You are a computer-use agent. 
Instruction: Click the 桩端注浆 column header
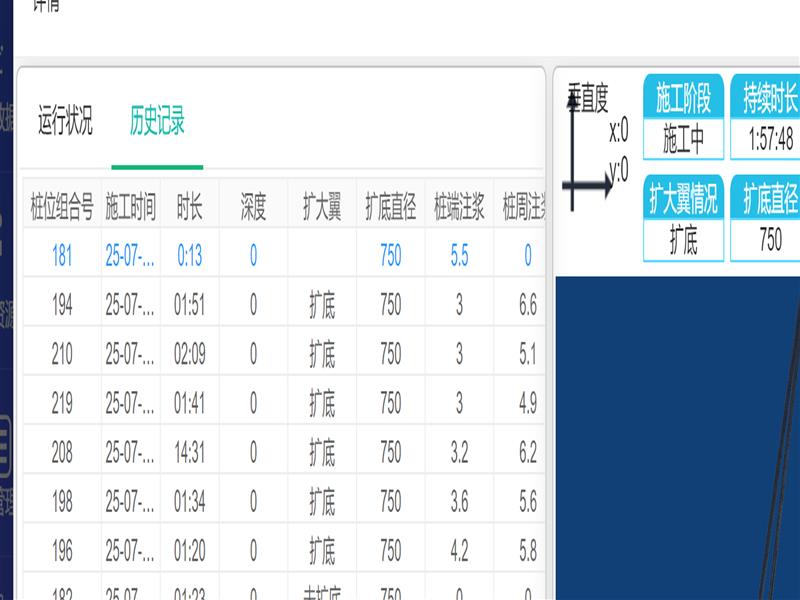[459, 207]
